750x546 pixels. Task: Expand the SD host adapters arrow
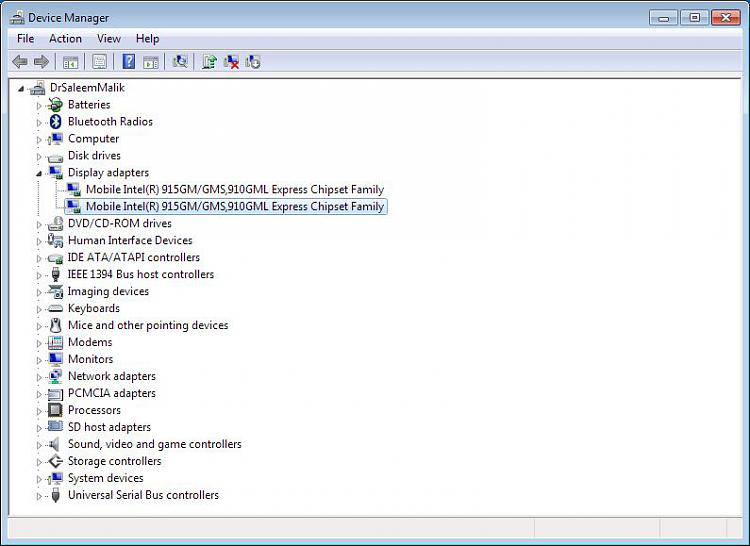coord(39,427)
